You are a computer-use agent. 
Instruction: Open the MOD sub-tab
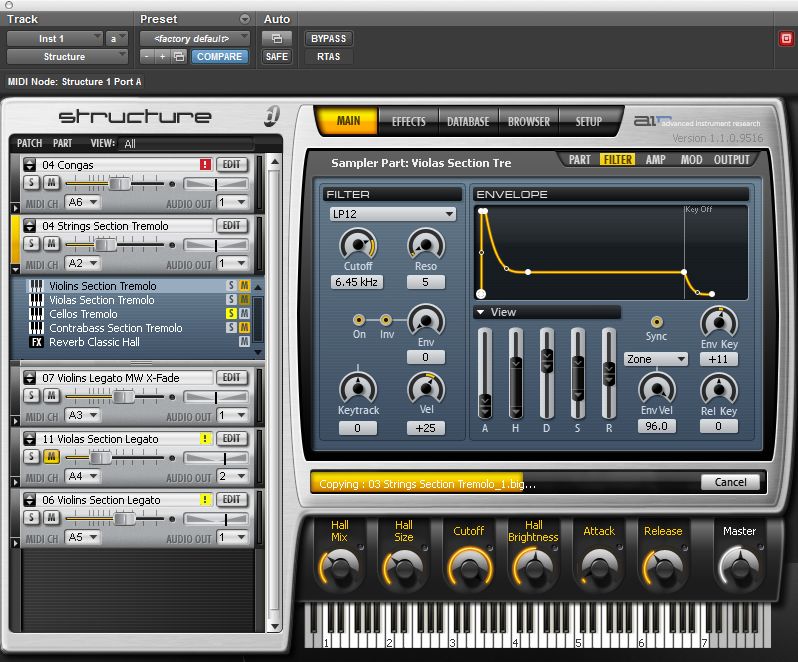691,160
